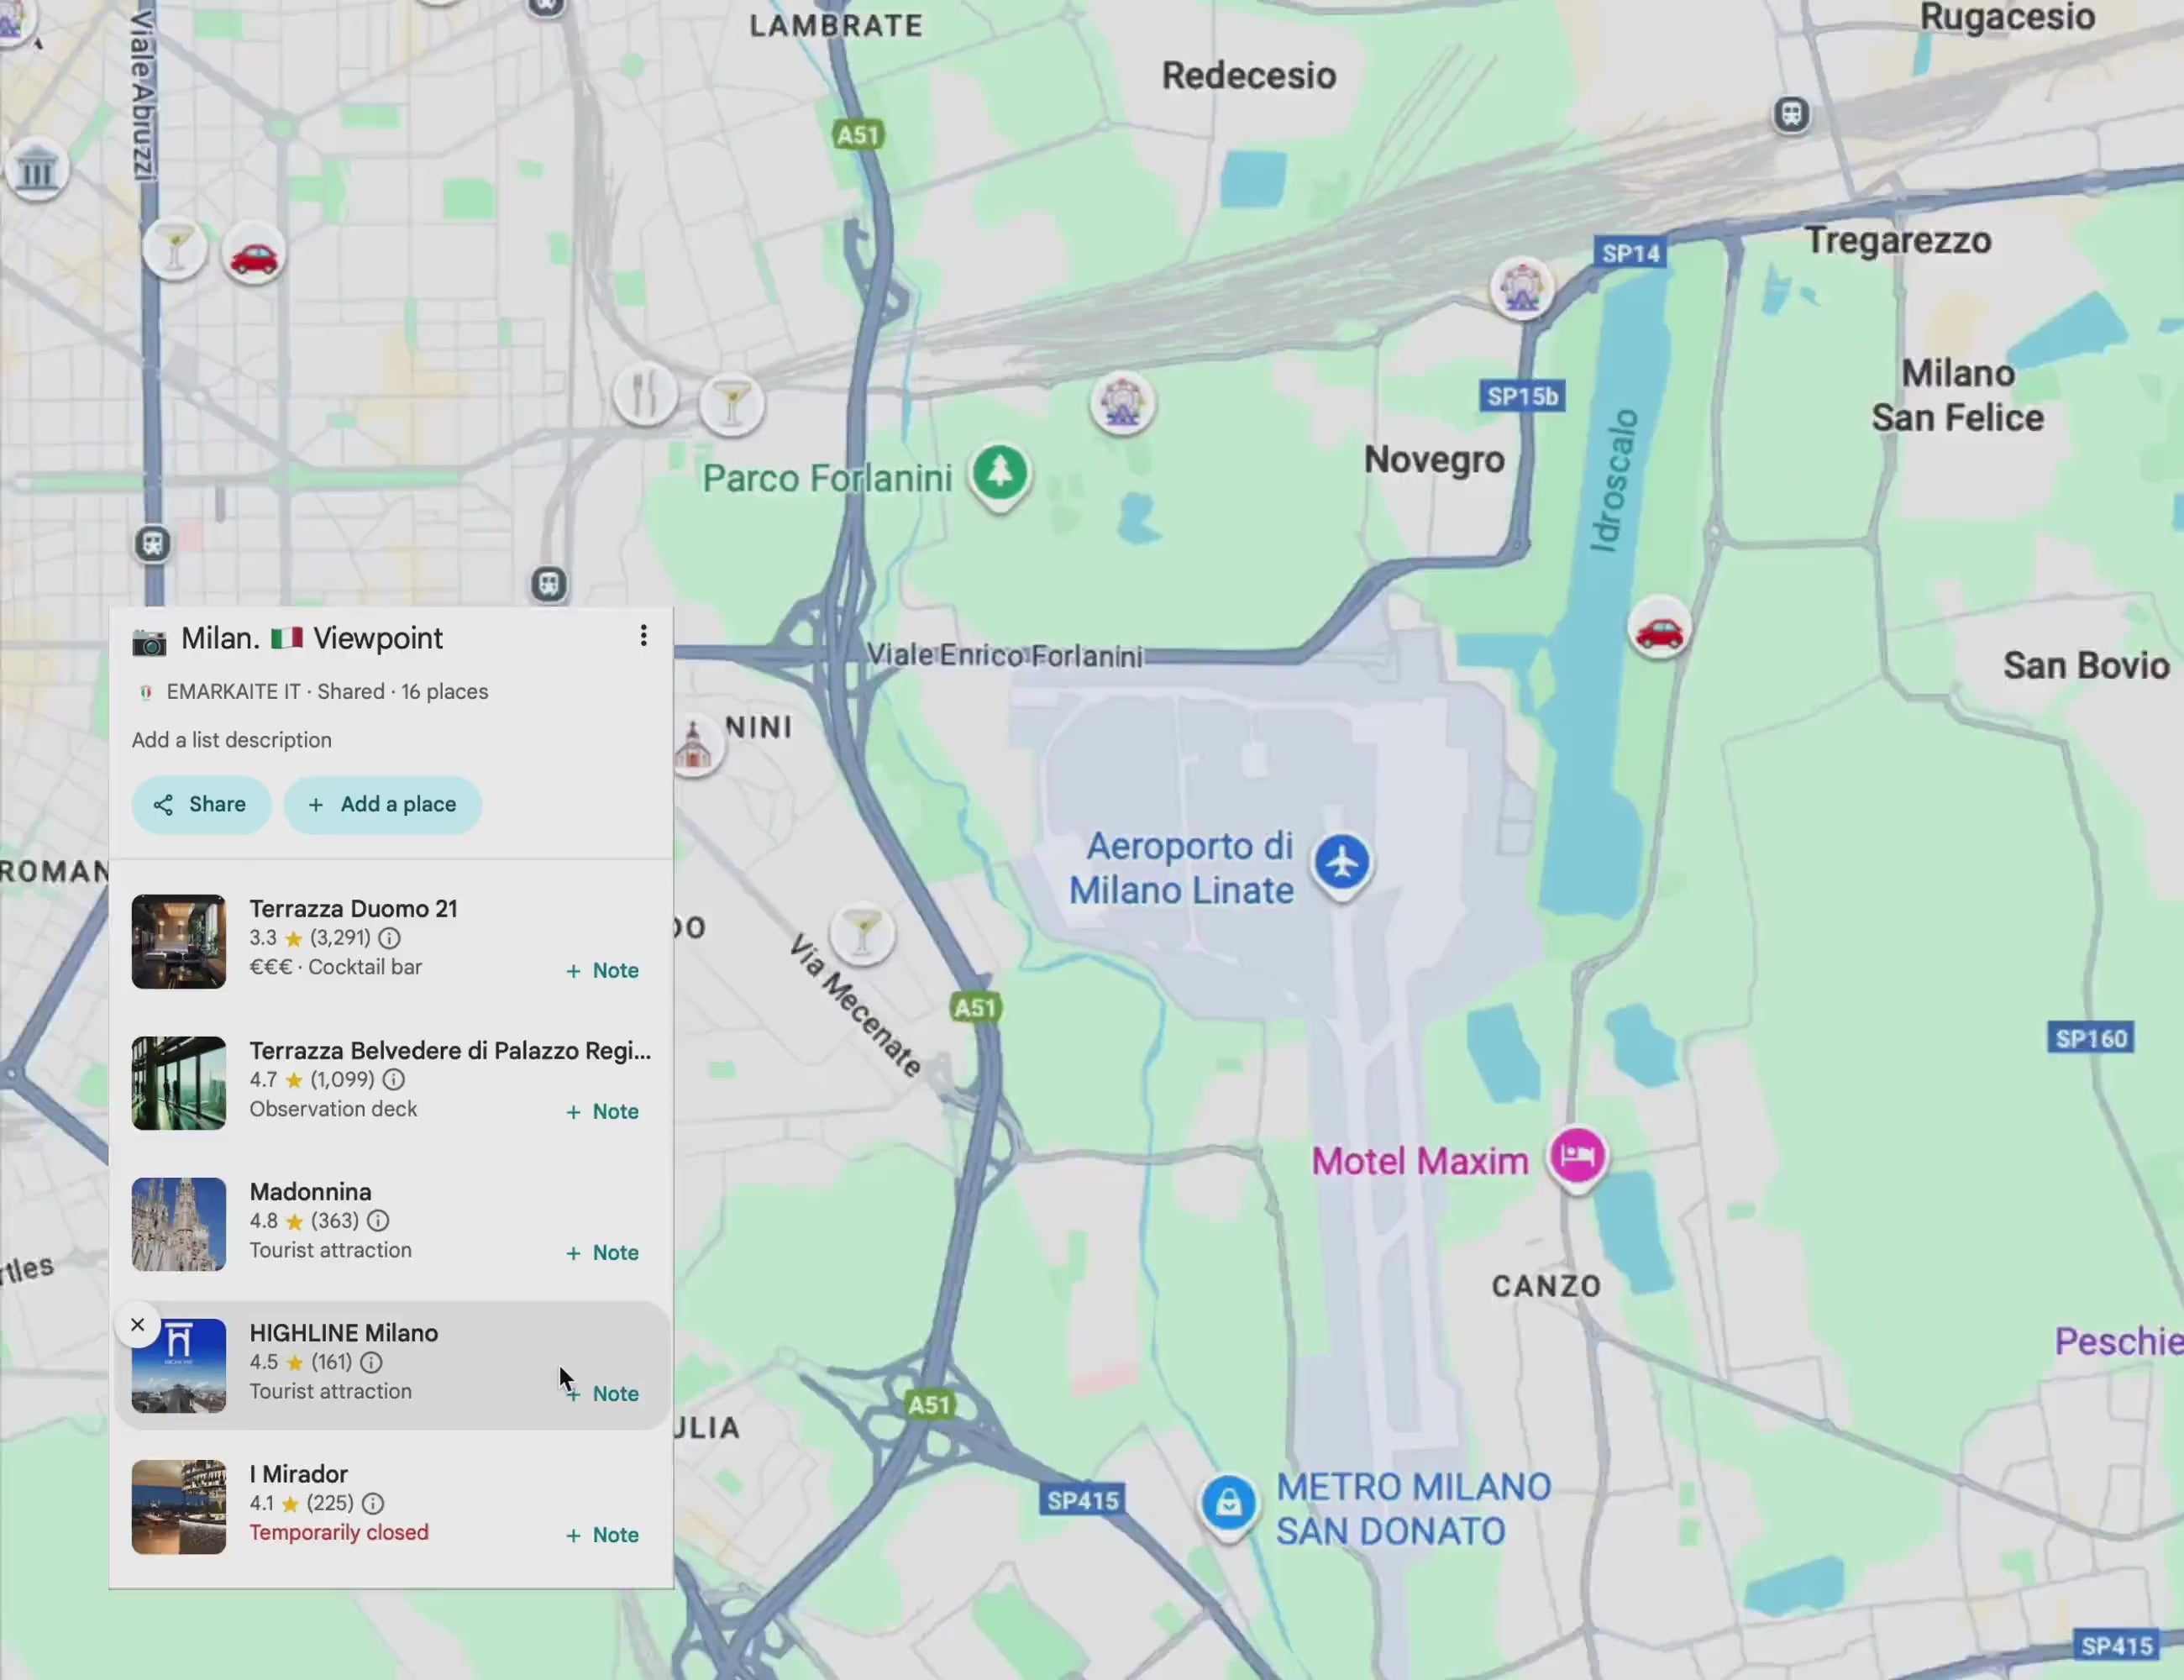Click the info icon beside Terrazza Duomo 21 reviews
The height and width of the screenshot is (1680, 2184).
point(389,938)
